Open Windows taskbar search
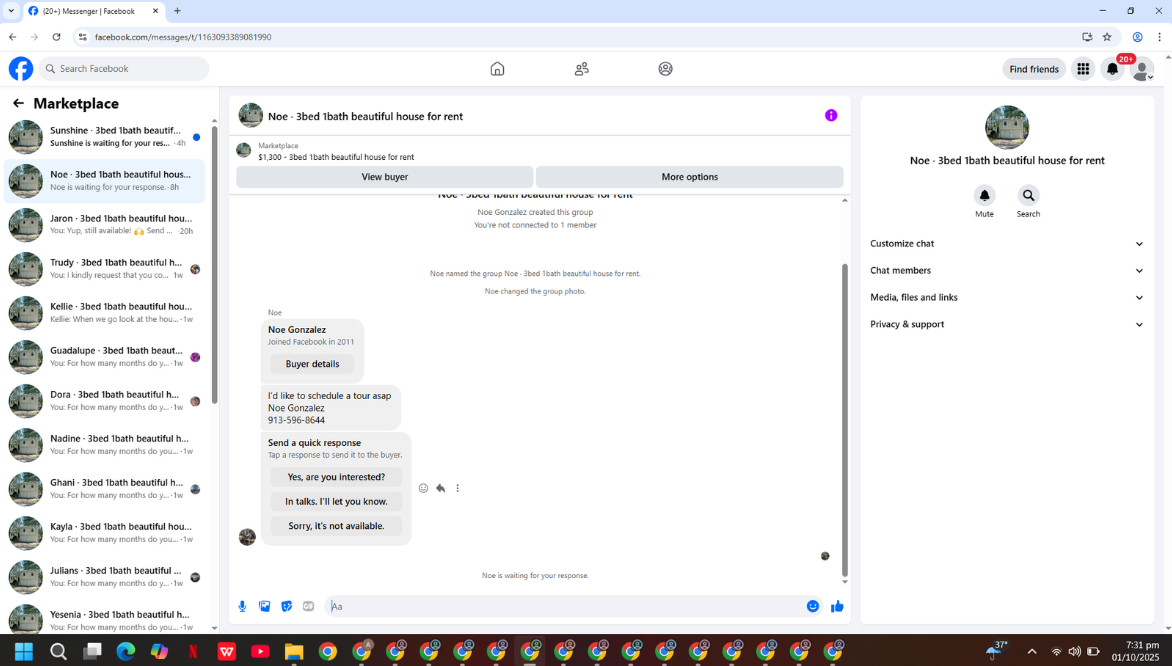1172x666 pixels. click(x=58, y=651)
